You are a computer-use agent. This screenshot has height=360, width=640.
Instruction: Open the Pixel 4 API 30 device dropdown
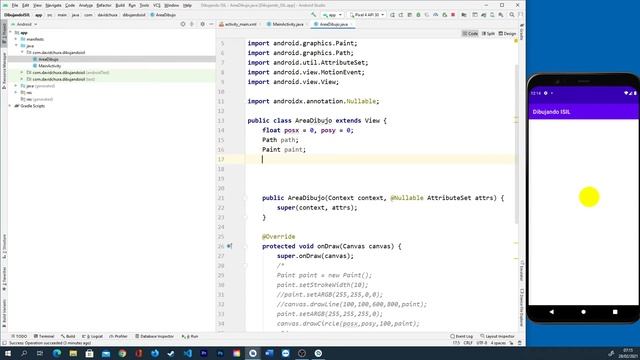(x=367, y=15)
